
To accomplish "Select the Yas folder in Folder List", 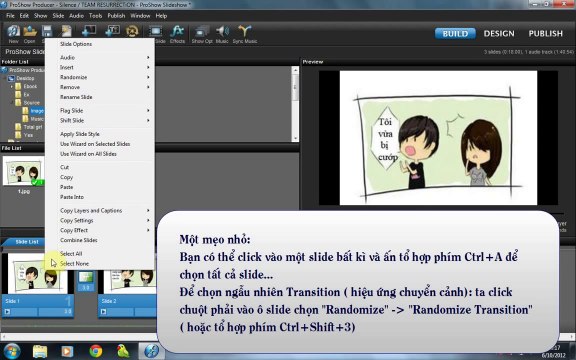I will tap(28, 135).
